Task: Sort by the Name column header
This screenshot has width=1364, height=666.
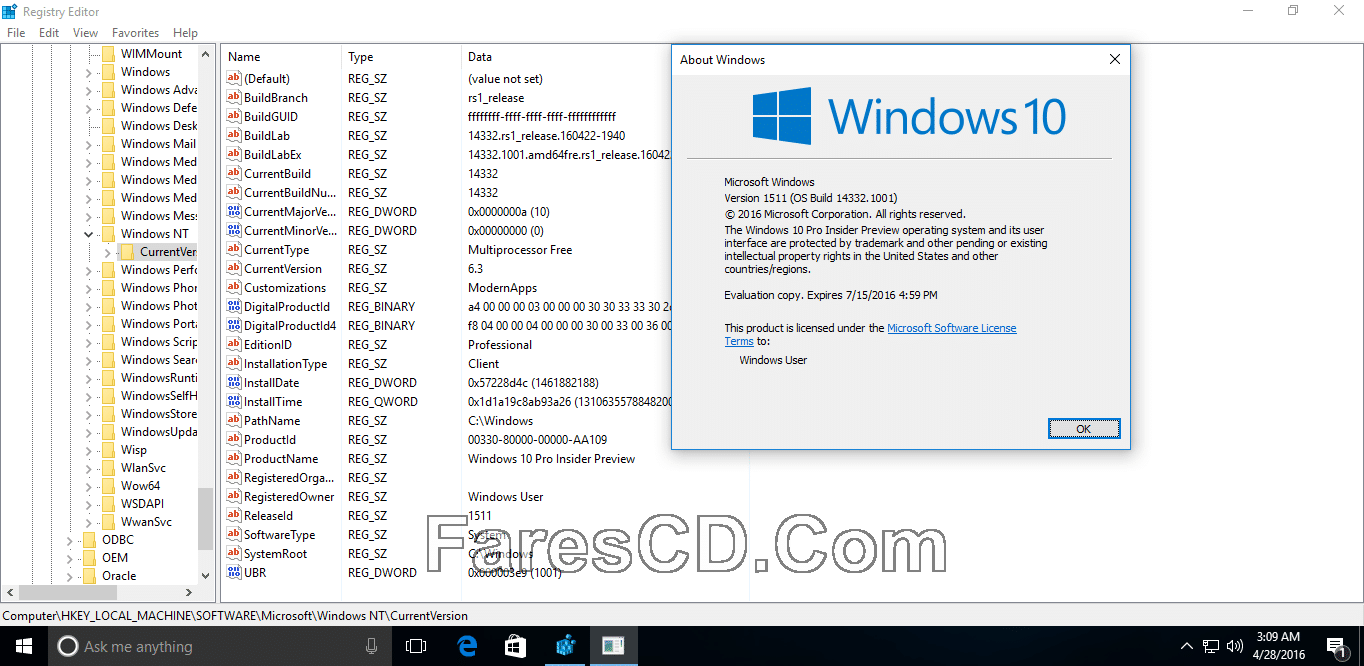Action: (x=281, y=57)
